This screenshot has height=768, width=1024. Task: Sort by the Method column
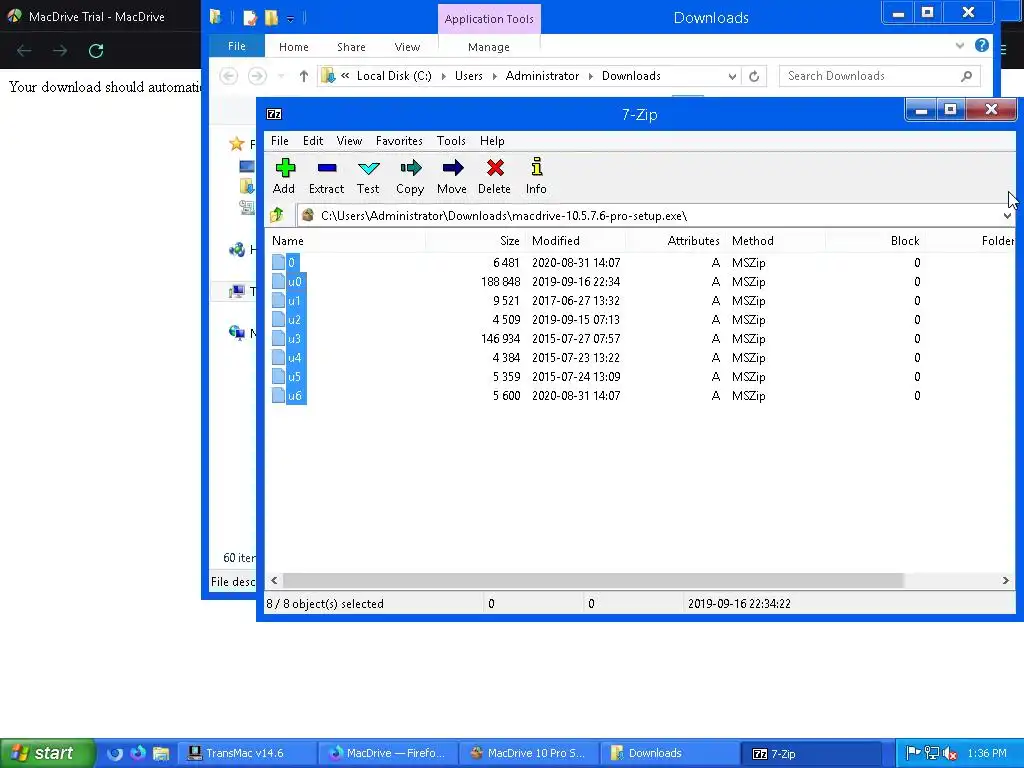pos(776,241)
